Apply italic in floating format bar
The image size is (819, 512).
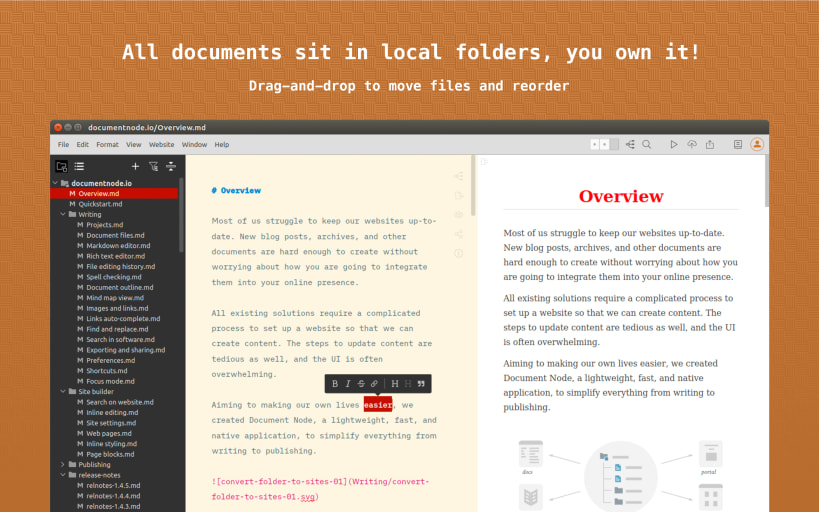click(x=348, y=384)
